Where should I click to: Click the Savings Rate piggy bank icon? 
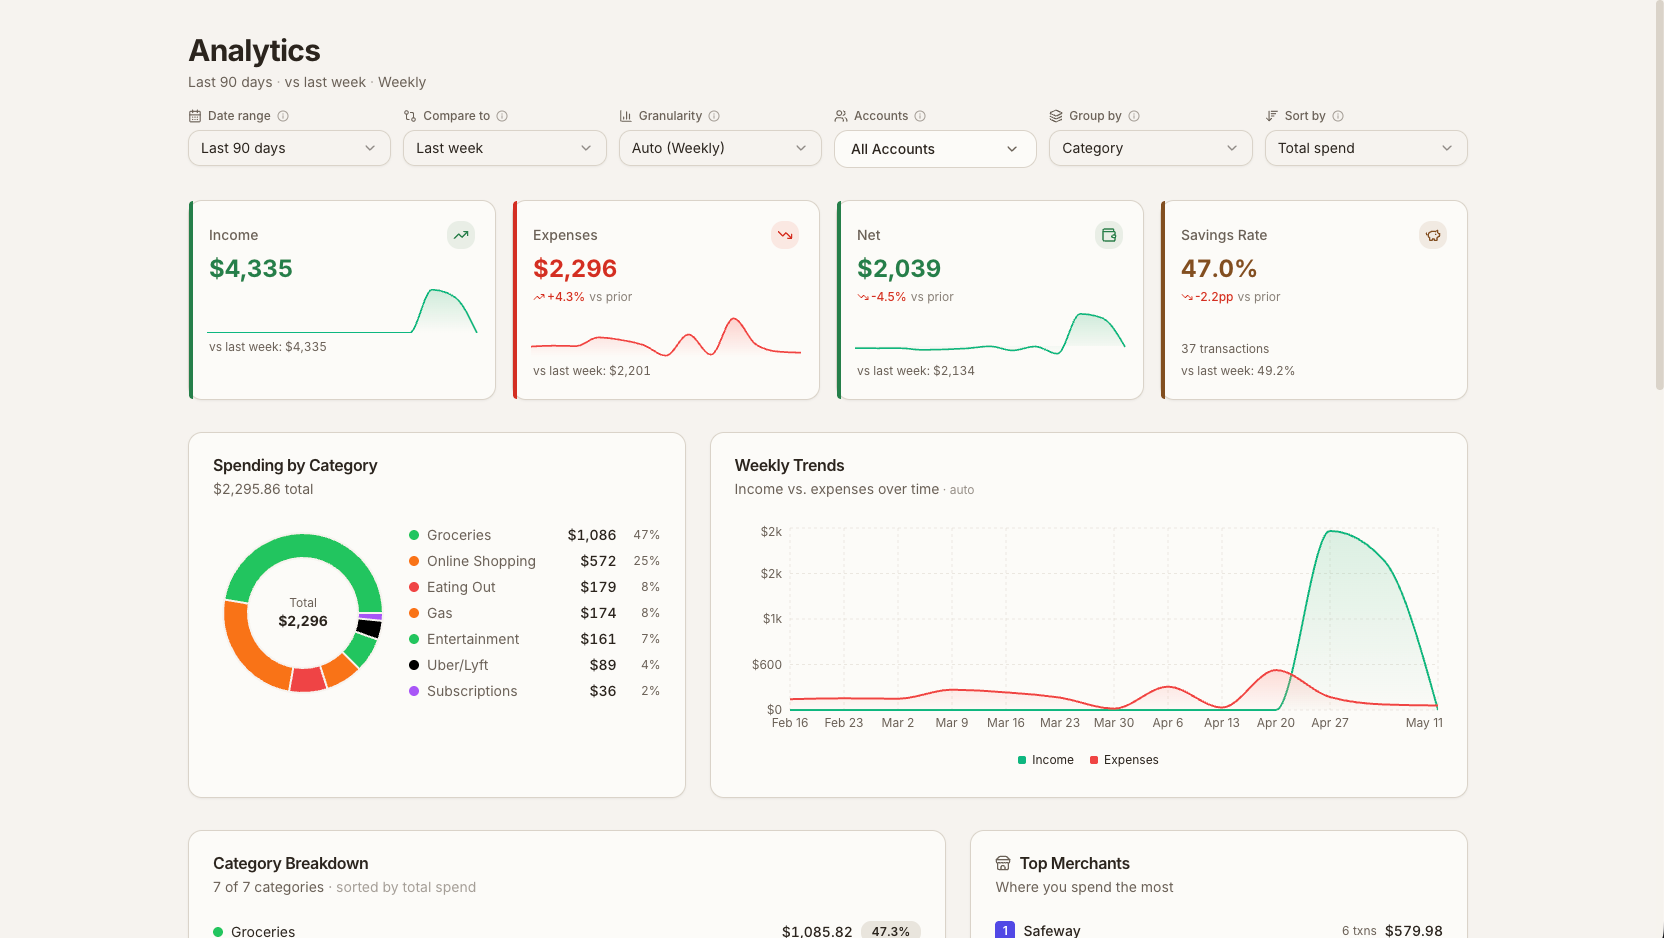[x=1433, y=235]
